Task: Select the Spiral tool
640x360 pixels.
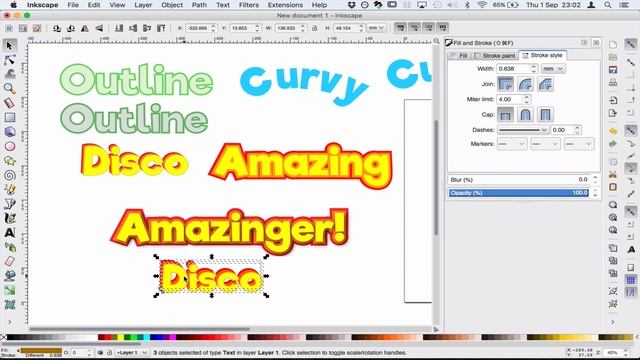Action: pos(10,175)
